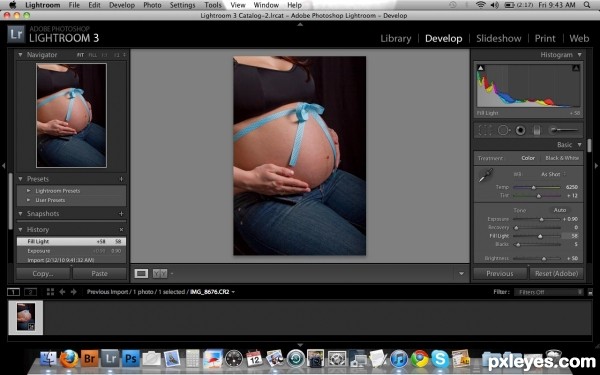
Task: Select the Graduated Filter tool
Action: [536, 130]
